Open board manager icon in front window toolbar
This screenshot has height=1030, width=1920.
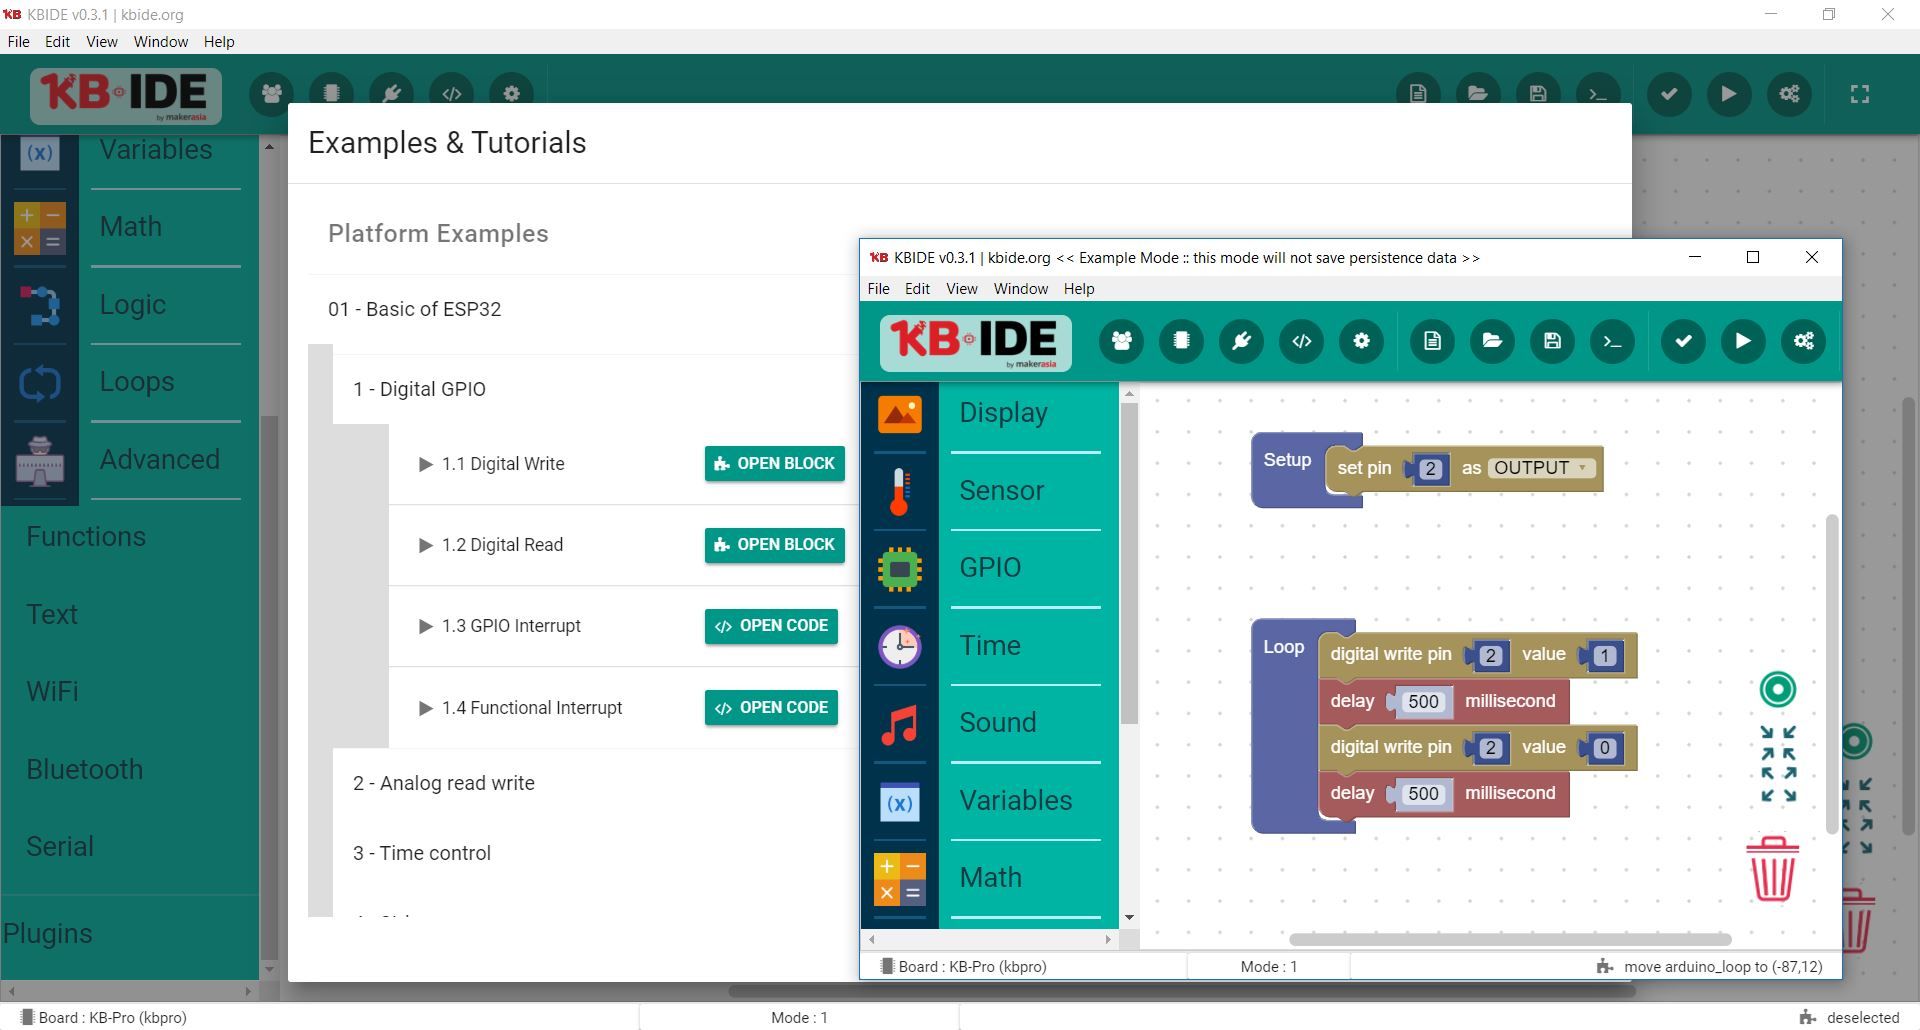1181,341
